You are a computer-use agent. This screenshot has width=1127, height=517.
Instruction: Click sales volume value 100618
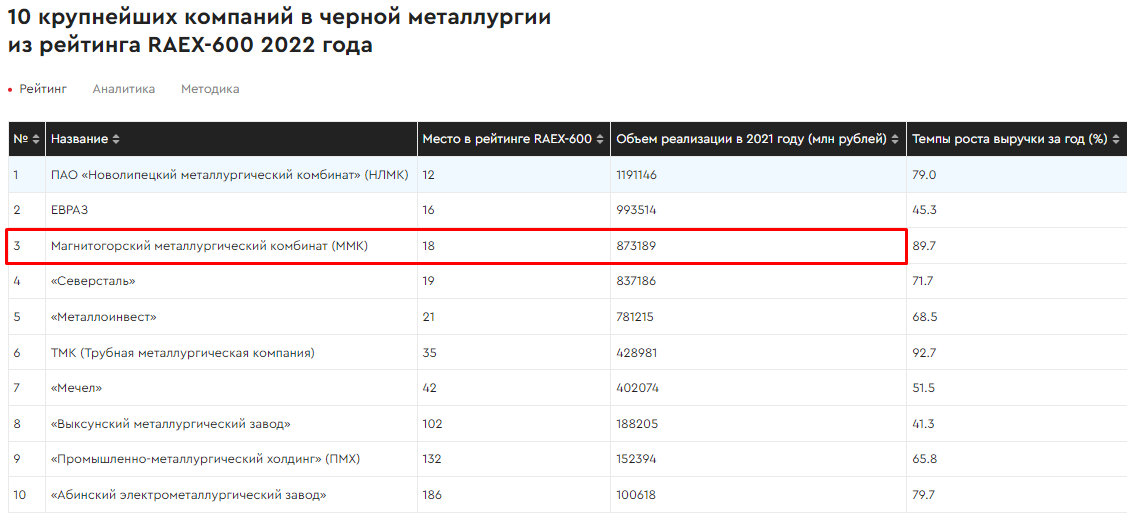tap(636, 495)
